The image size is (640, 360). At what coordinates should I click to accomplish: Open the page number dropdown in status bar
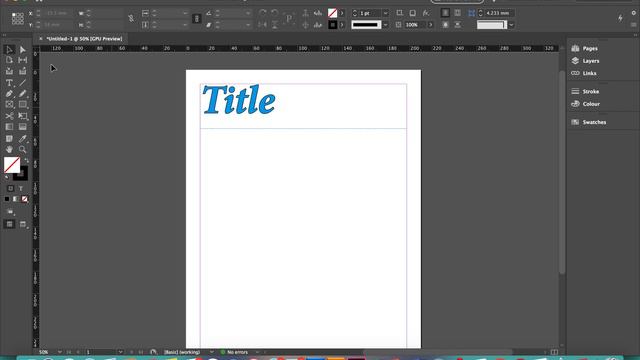(x=120, y=352)
